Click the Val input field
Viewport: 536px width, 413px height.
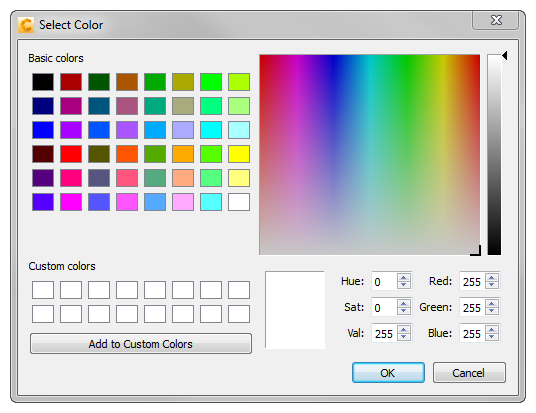[384, 333]
